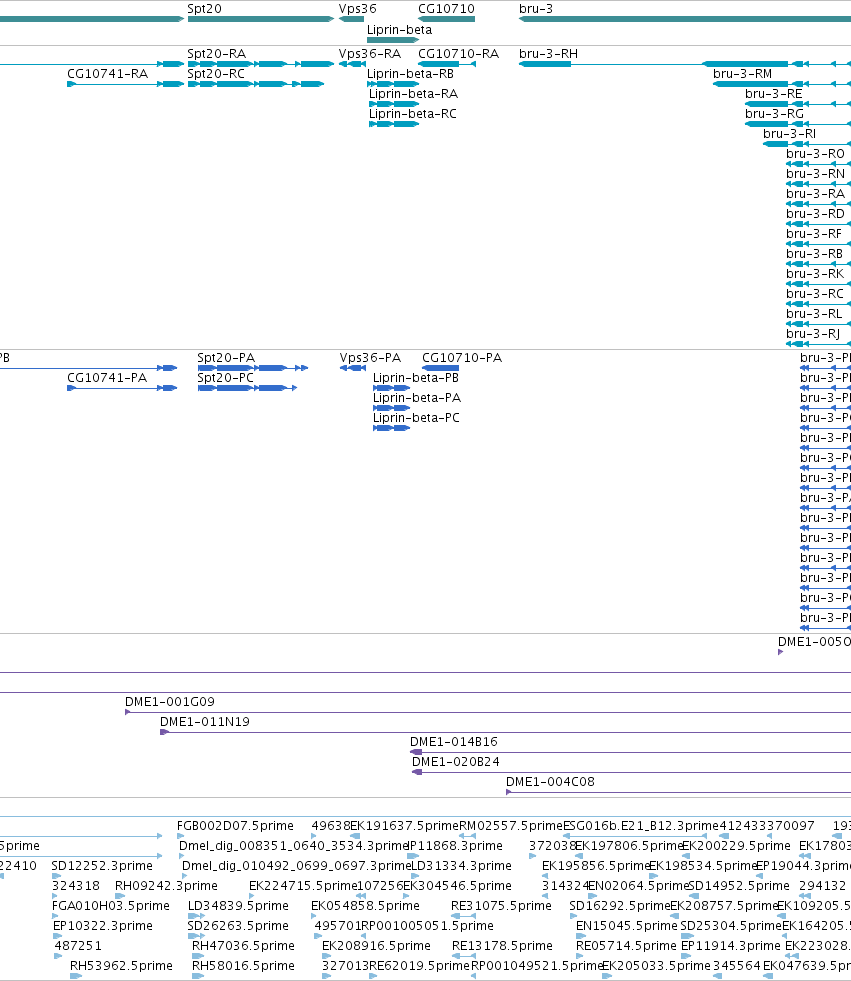Click EST label RH58016.5prime
The image size is (851, 981).
243,966
